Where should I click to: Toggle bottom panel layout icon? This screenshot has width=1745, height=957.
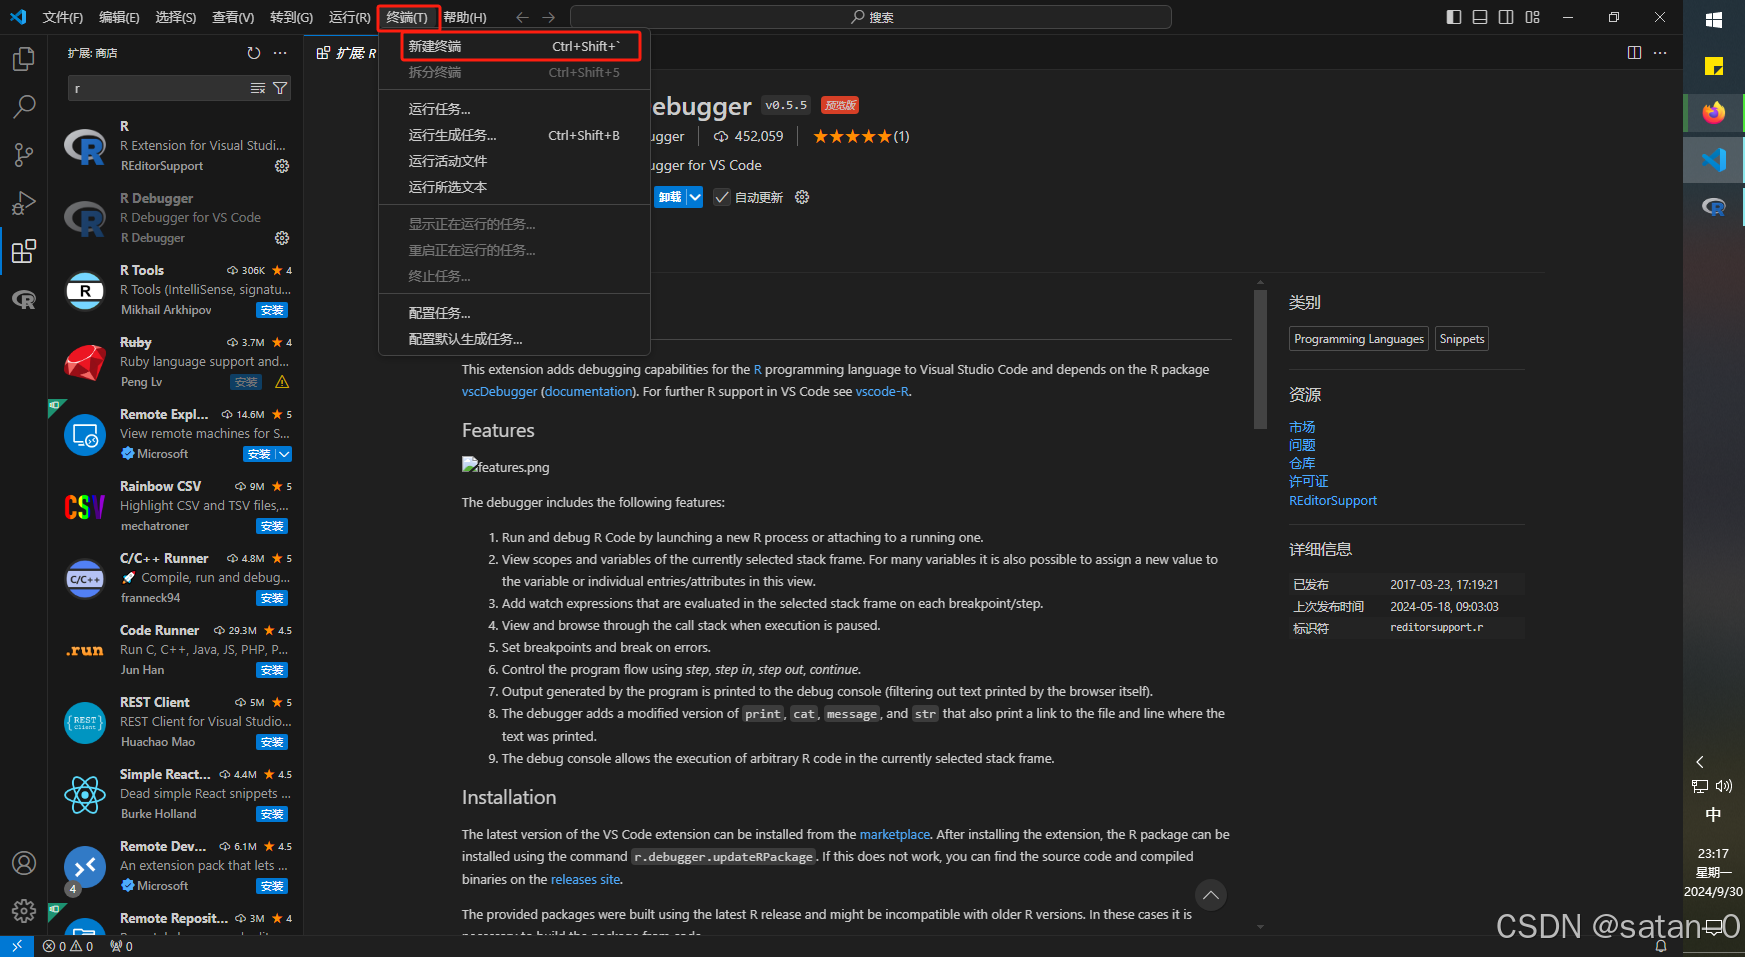click(1480, 17)
